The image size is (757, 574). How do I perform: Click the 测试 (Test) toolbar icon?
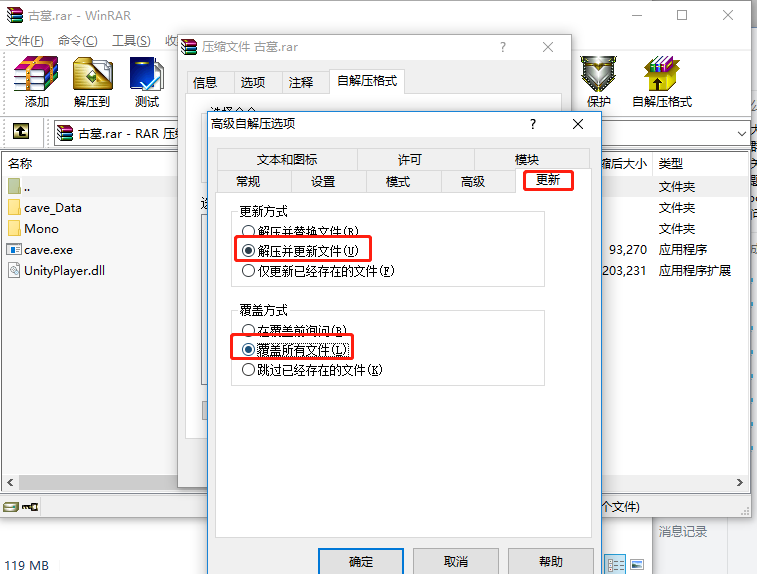coord(147,74)
